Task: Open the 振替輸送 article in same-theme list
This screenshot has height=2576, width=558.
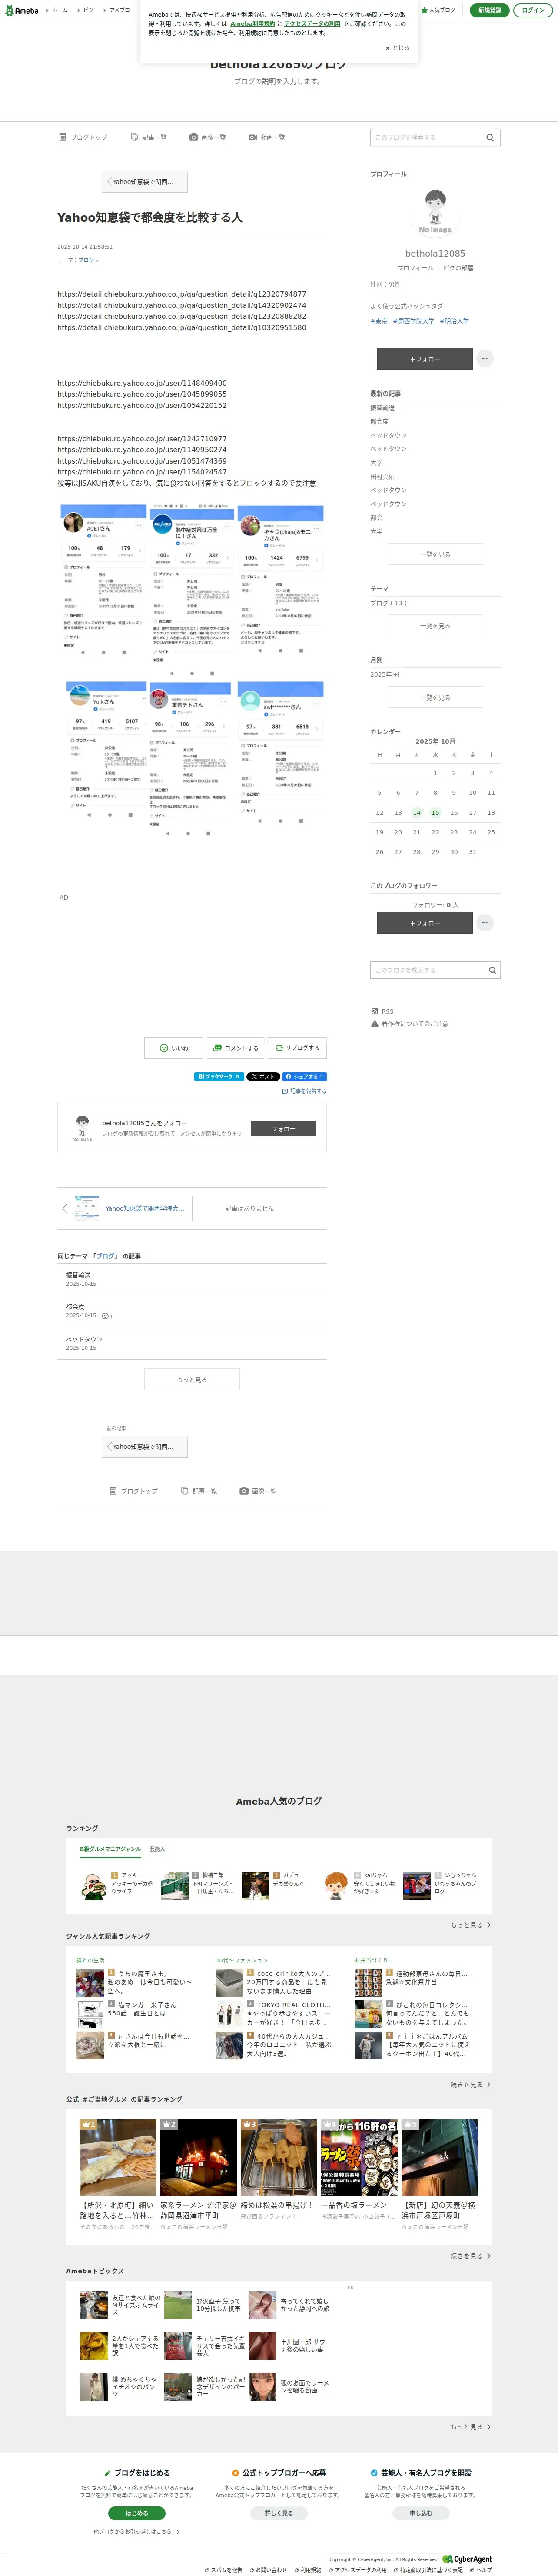Action: pyautogui.click(x=78, y=1275)
